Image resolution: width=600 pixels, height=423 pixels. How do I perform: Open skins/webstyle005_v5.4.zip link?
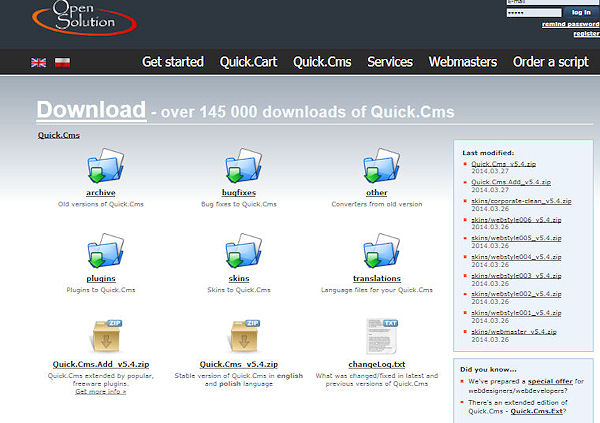point(516,238)
